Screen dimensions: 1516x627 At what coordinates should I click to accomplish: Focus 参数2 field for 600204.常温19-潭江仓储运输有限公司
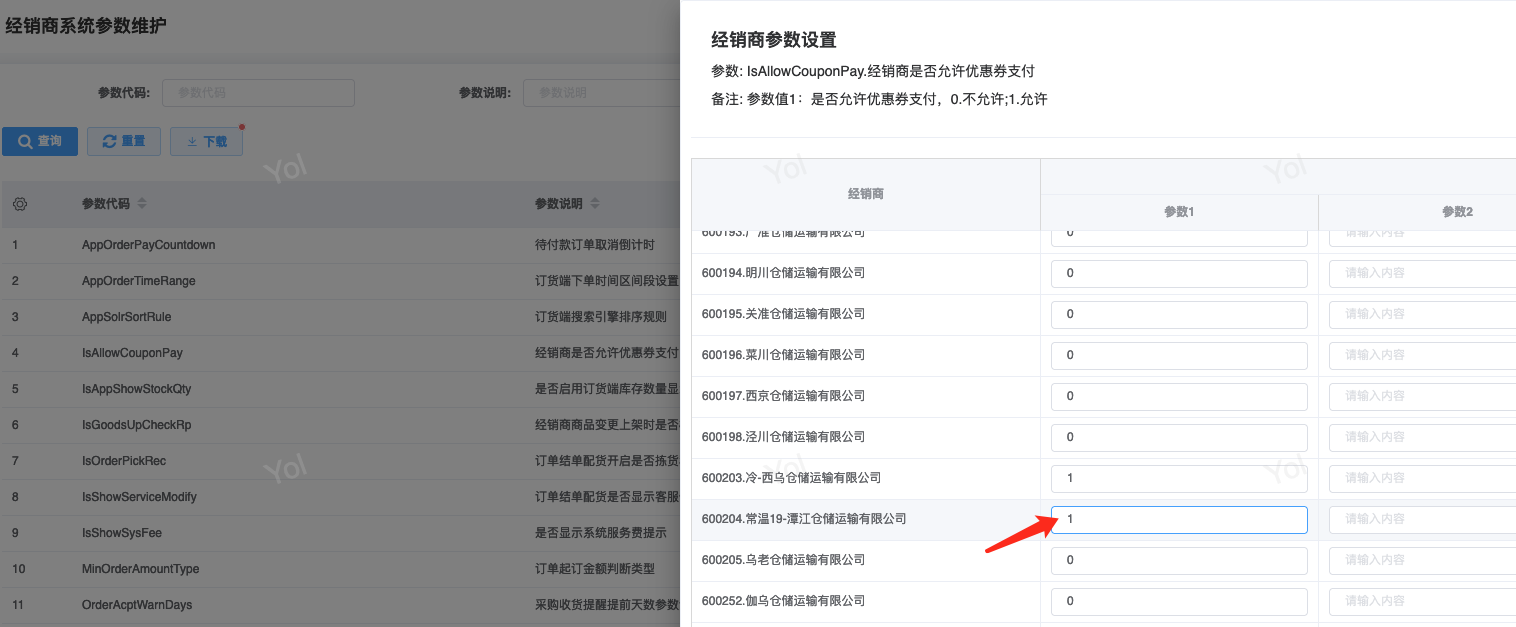pos(1422,519)
